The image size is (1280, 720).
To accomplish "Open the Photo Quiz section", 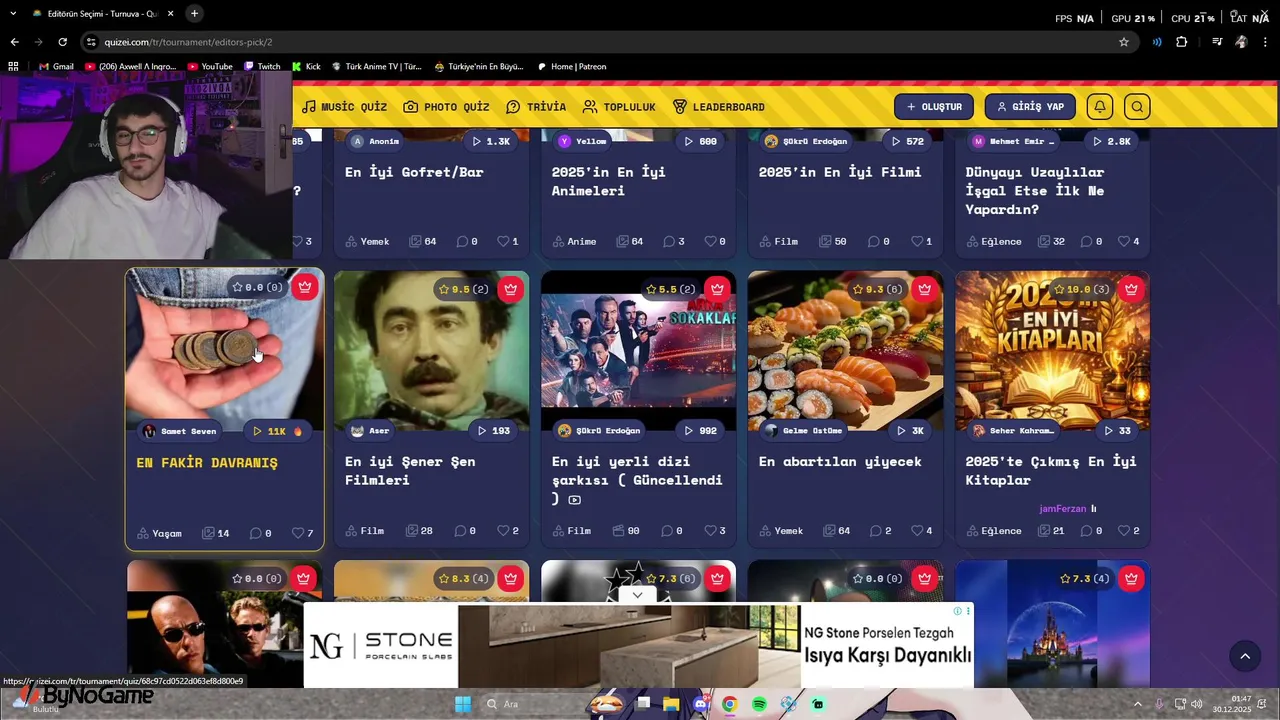I will pyautogui.click(x=446, y=107).
